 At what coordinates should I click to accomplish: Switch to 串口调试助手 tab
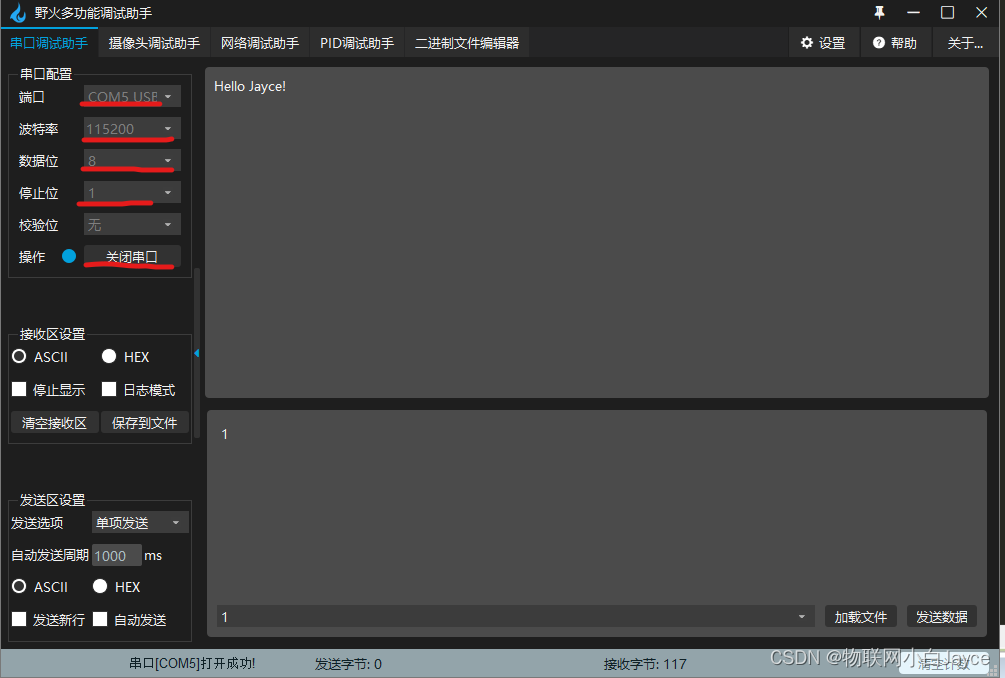click(x=49, y=43)
